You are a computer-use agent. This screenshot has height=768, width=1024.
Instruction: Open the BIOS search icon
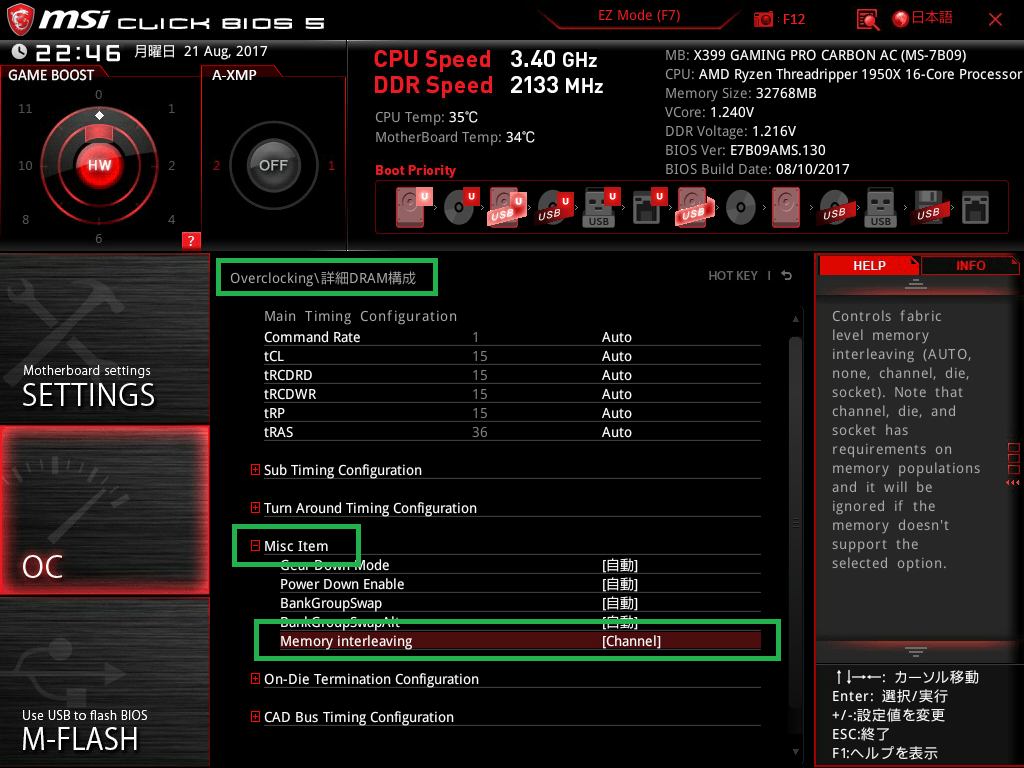click(x=867, y=20)
